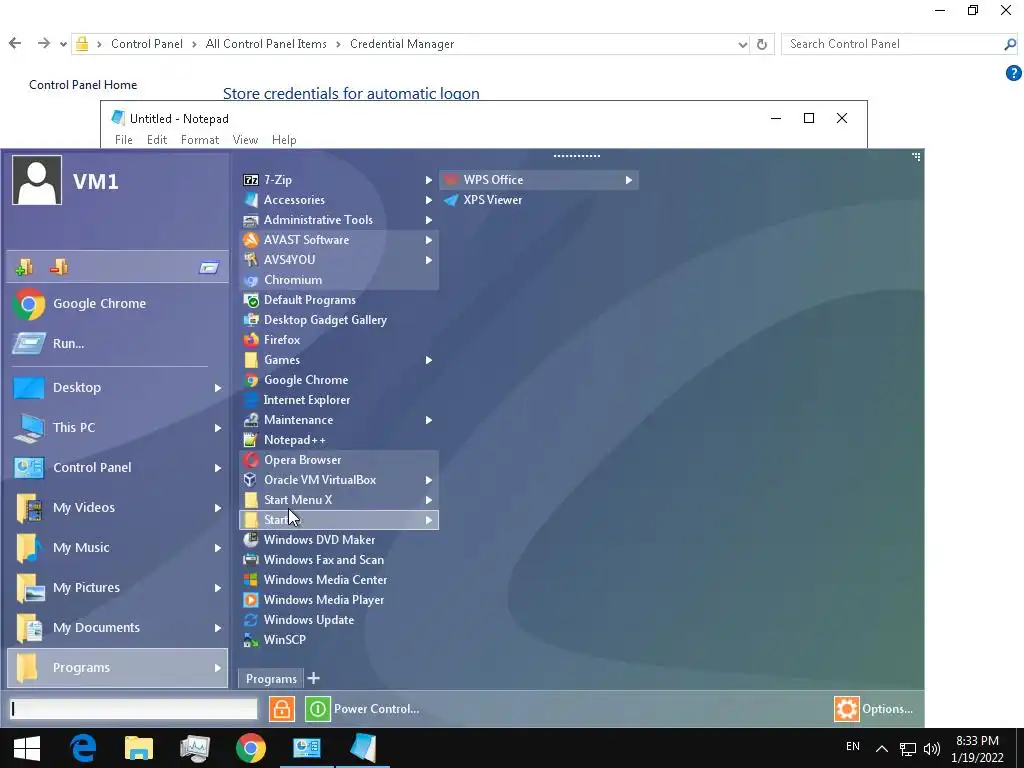
Task: Open My Pictures folder item
Action: click(x=118, y=588)
